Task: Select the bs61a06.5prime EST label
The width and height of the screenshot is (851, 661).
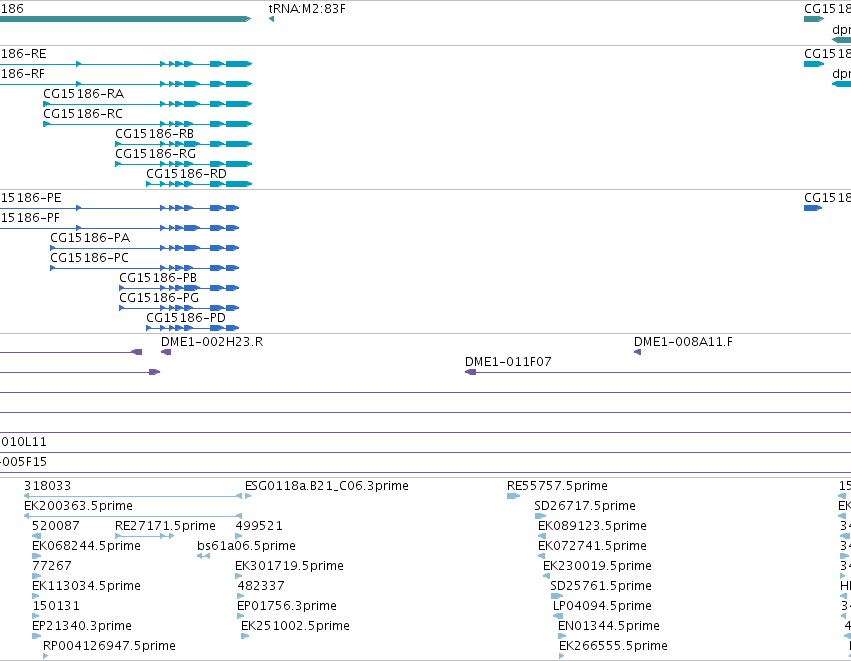Action: click(x=246, y=546)
